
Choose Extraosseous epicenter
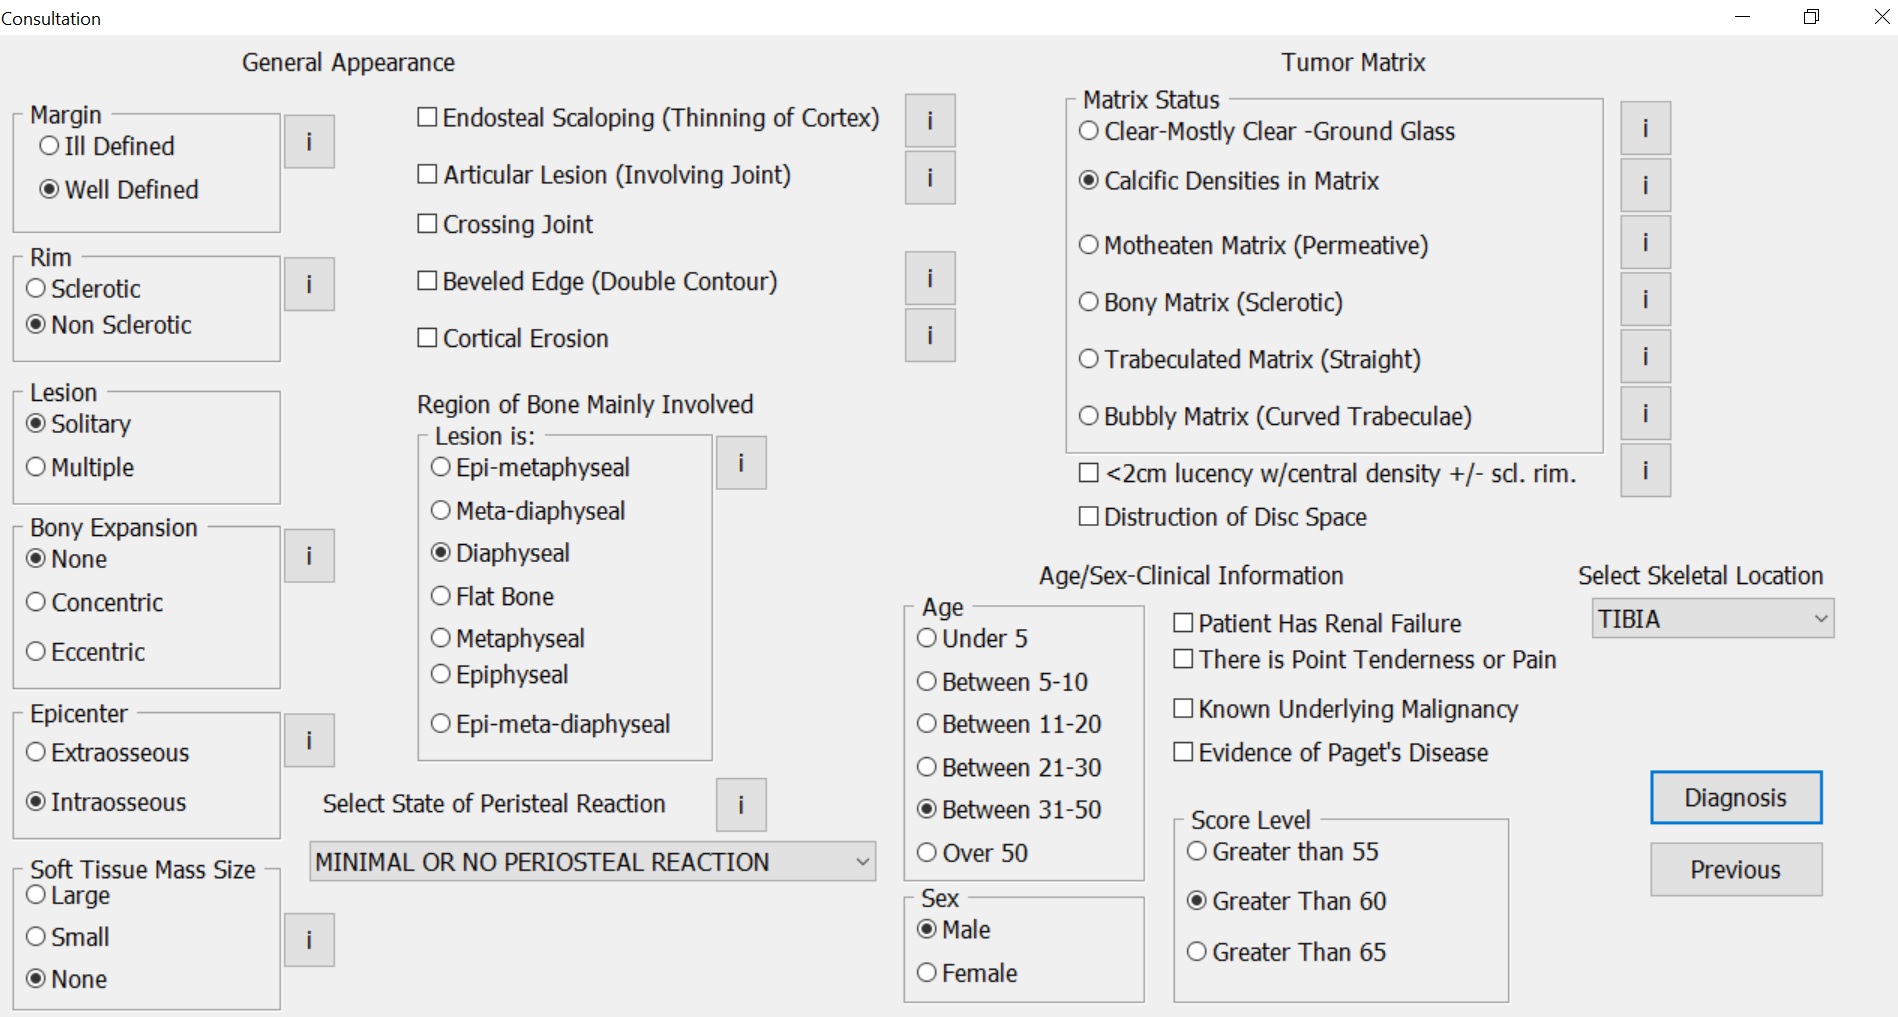click(x=108, y=753)
